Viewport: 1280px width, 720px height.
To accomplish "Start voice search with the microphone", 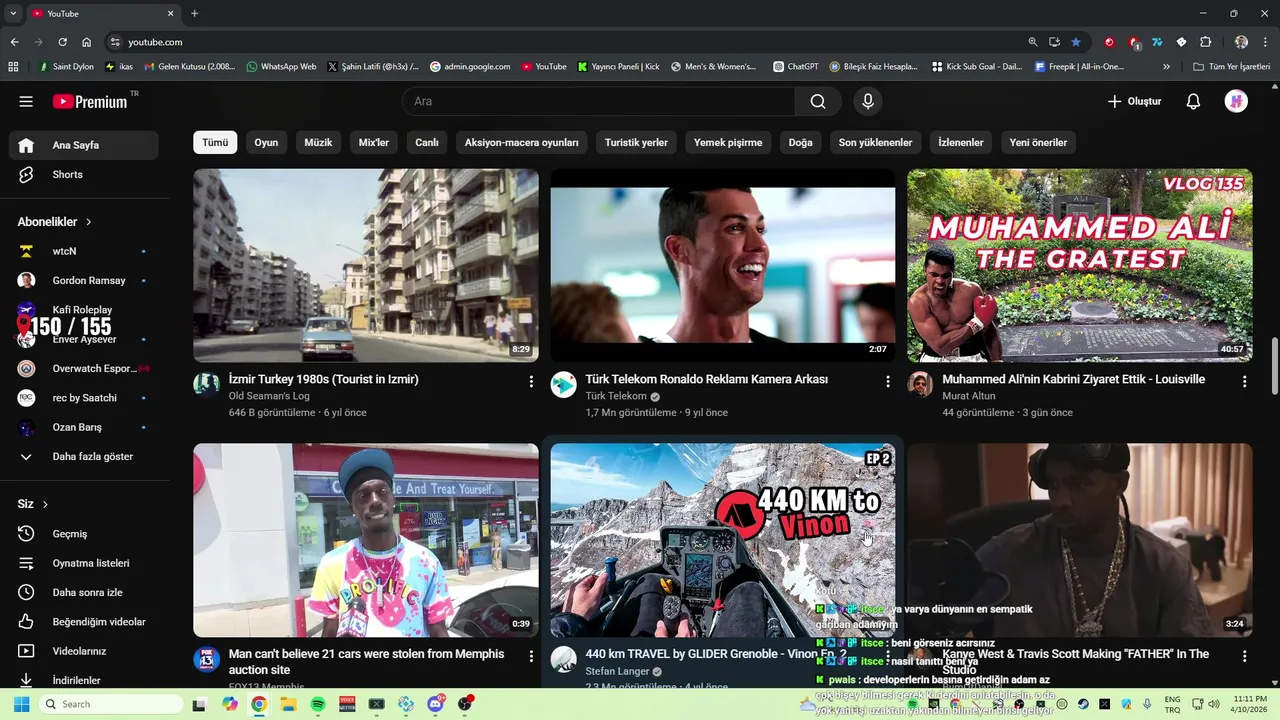I will click(x=868, y=101).
